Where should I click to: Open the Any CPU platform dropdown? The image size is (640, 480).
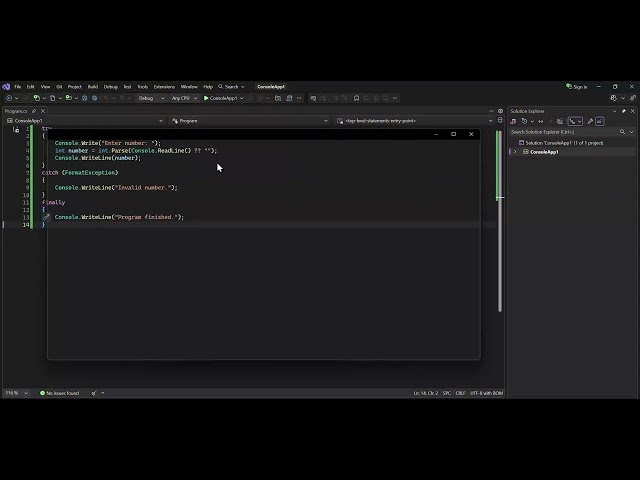184,98
